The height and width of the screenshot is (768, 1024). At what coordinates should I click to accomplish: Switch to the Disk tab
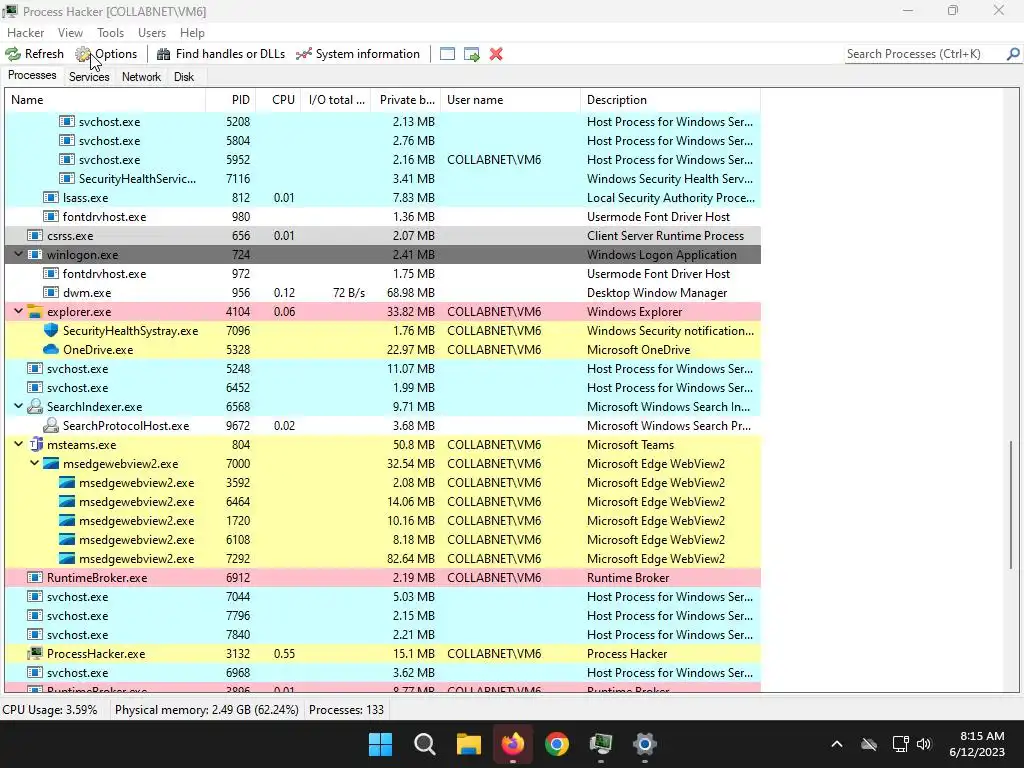(x=184, y=77)
